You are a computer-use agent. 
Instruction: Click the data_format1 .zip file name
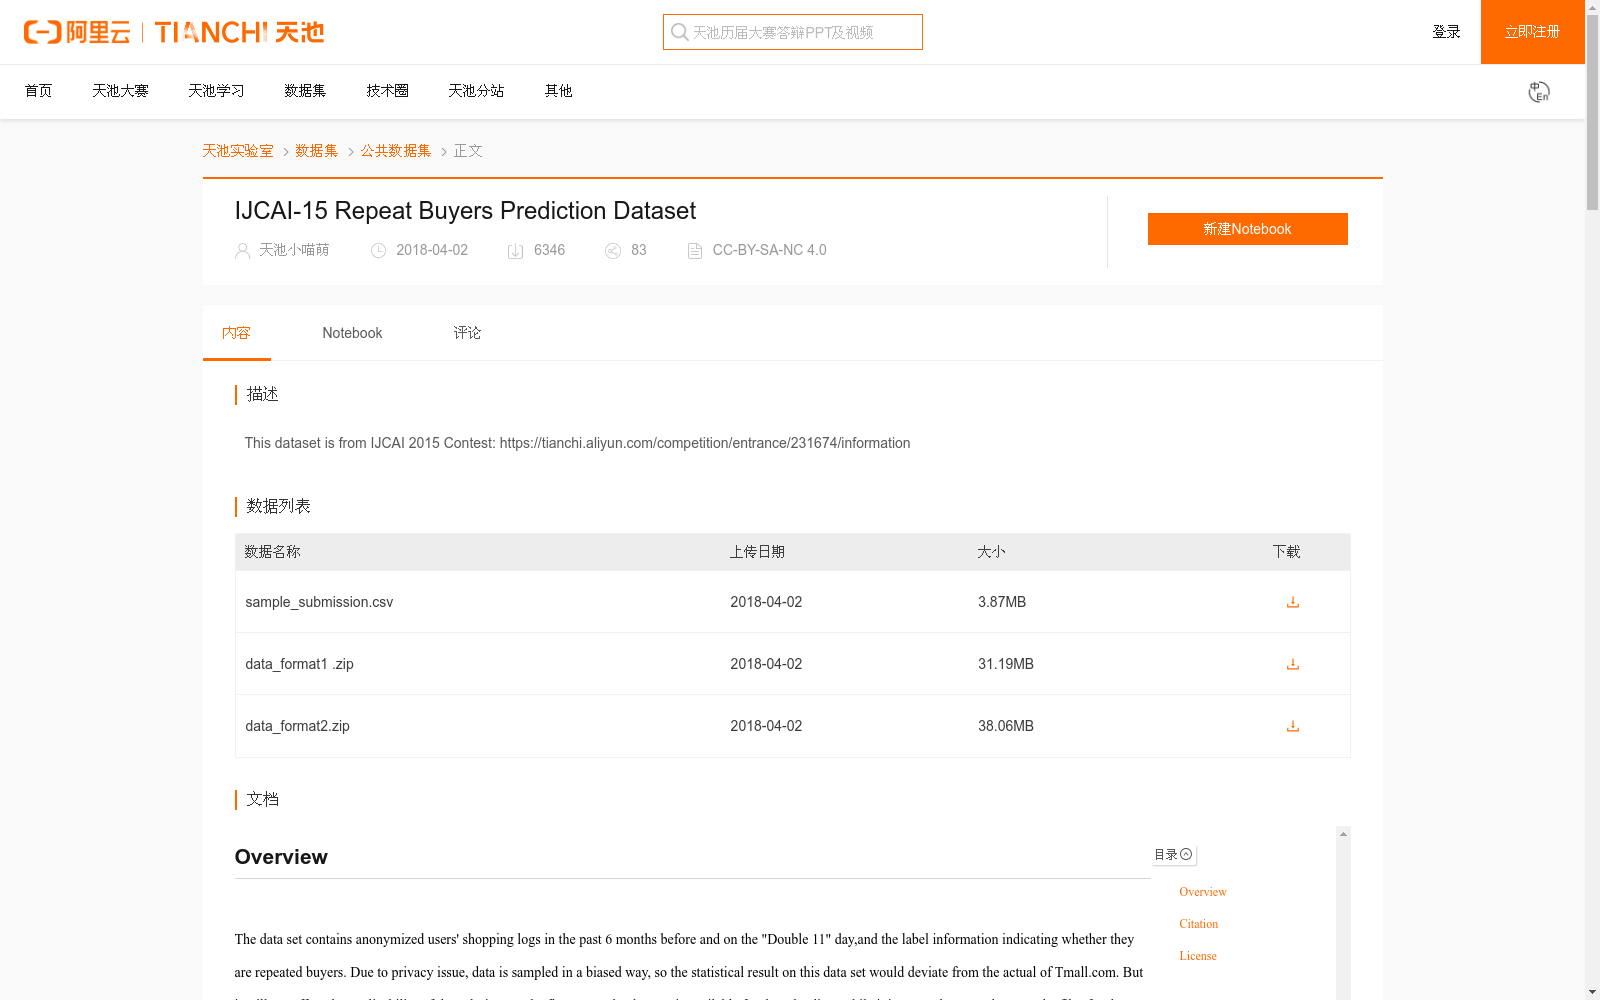click(x=299, y=664)
